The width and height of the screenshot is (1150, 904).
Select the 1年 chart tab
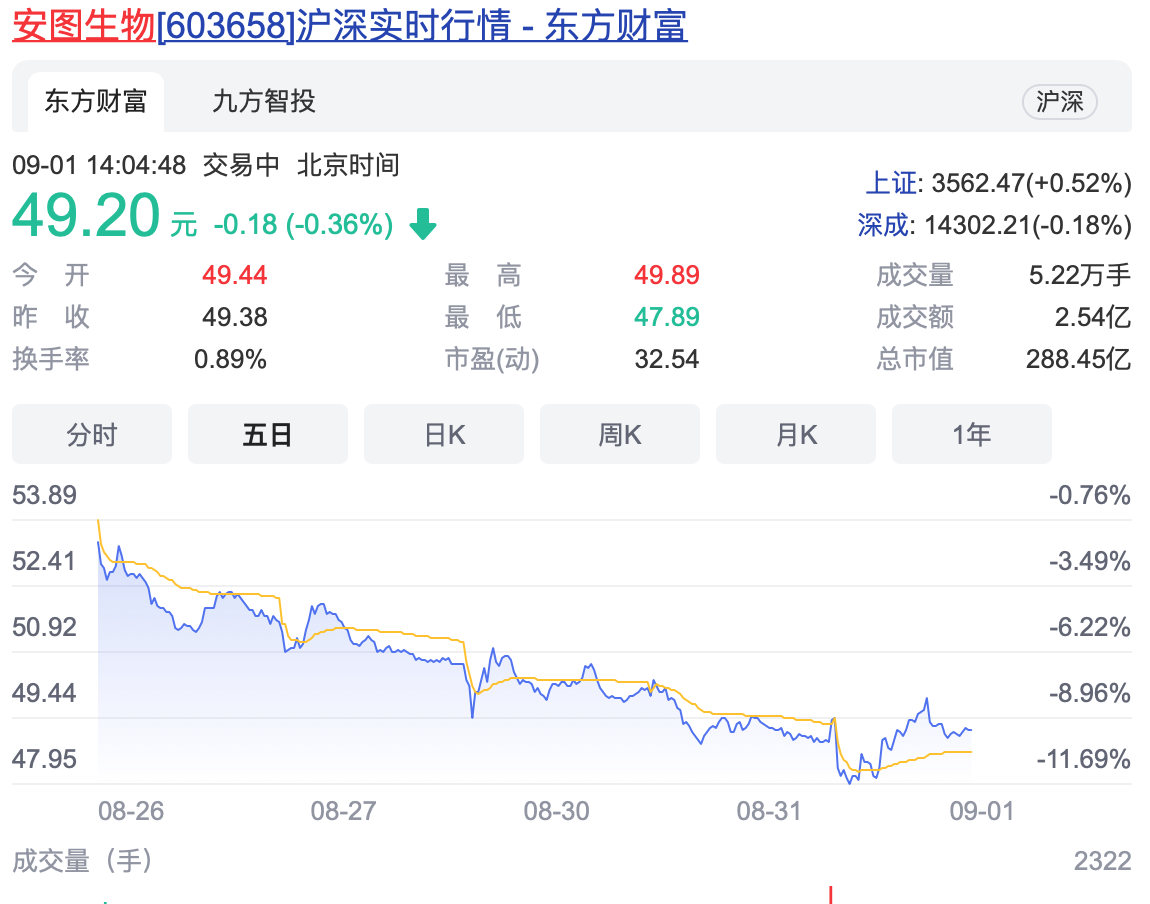pos(972,434)
